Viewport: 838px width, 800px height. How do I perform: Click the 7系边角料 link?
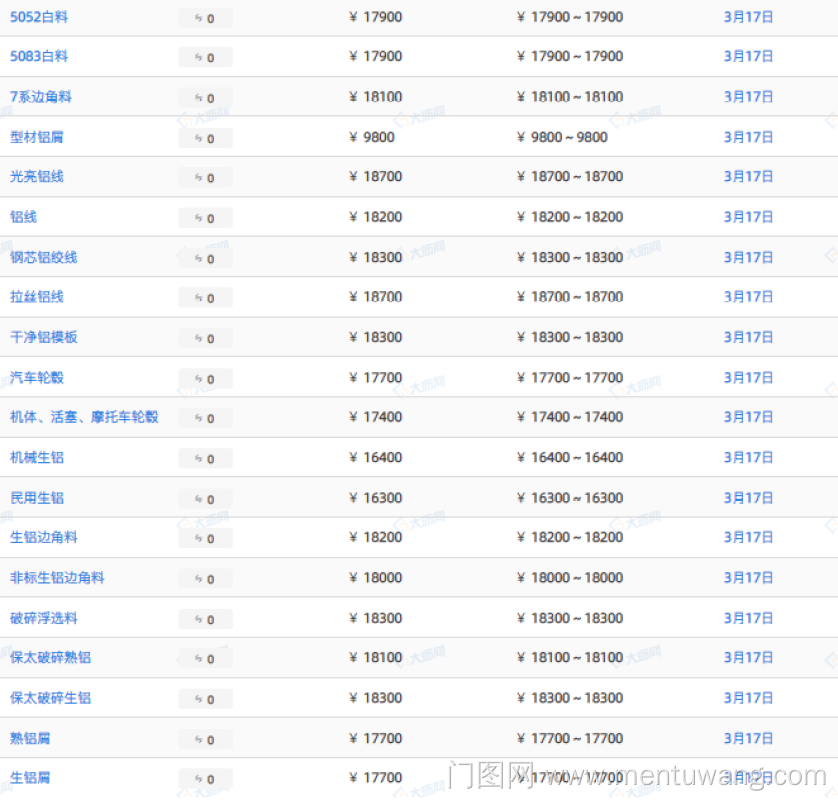click(41, 97)
